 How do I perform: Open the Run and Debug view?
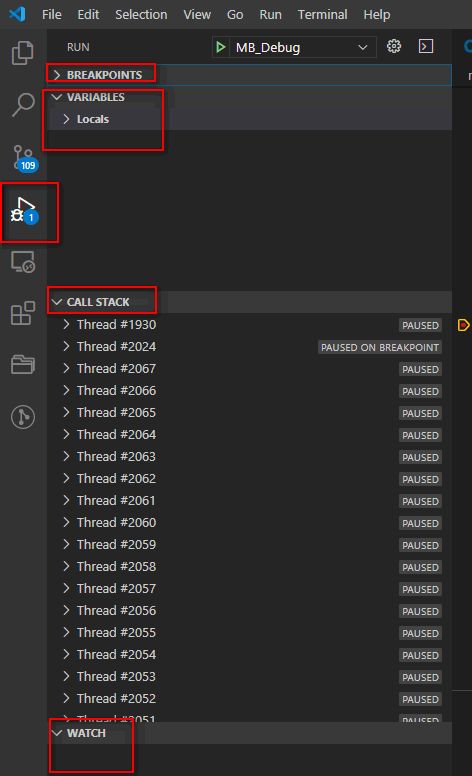(x=25, y=211)
